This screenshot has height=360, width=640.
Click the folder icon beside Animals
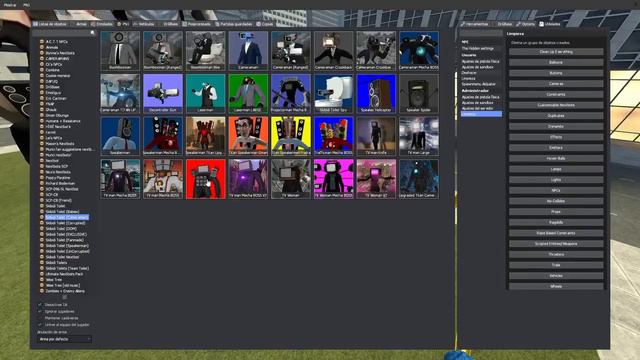coord(42,47)
